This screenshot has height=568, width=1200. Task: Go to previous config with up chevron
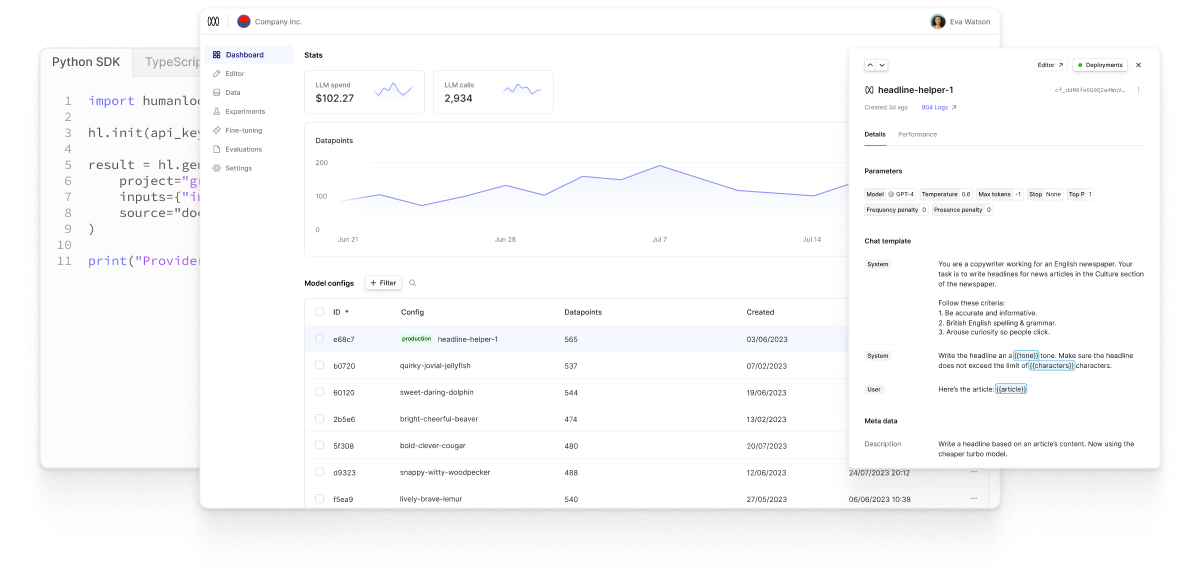pos(871,65)
